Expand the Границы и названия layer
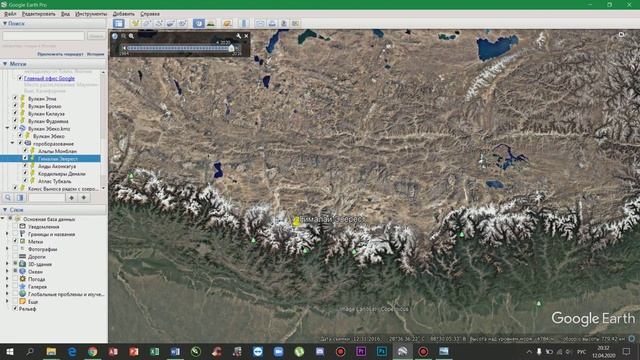The image size is (640, 360). [x=7, y=234]
